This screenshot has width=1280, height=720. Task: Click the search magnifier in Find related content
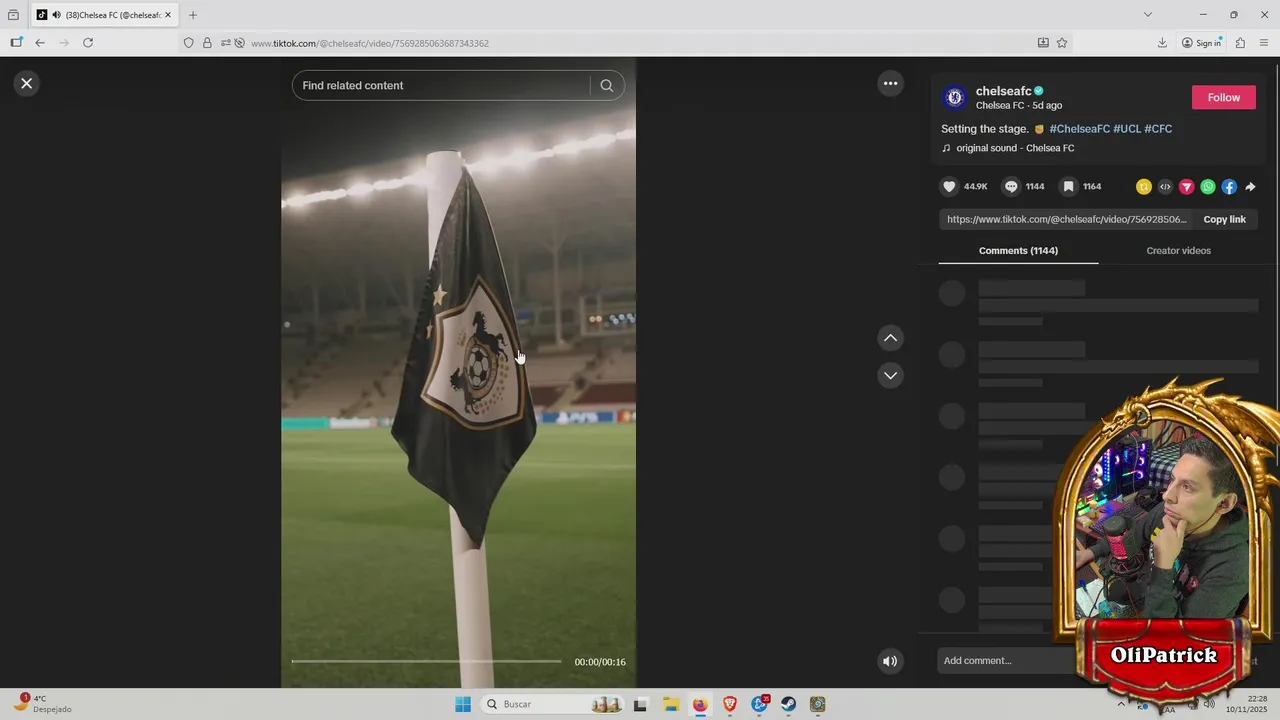point(606,86)
